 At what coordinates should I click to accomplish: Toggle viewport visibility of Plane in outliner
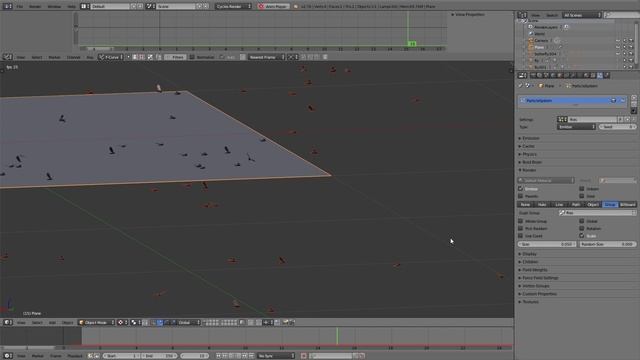(618, 47)
